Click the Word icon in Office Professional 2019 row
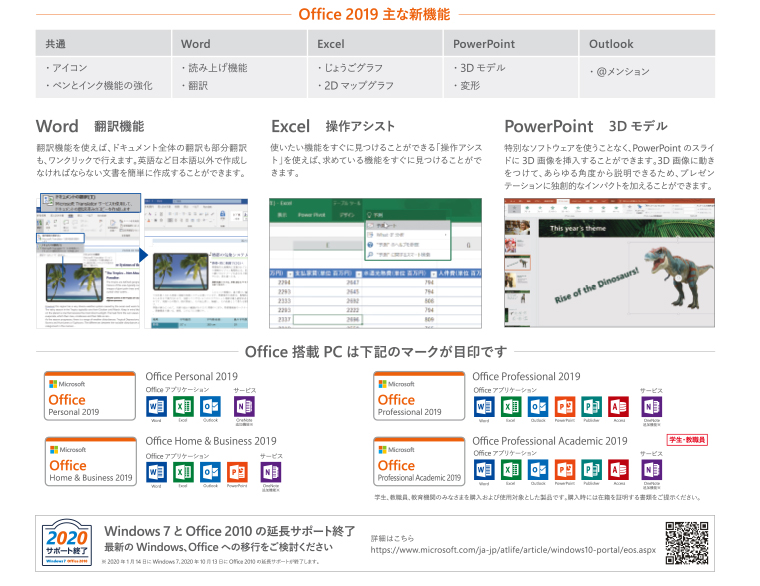This screenshot has width=760, height=586. click(484, 407)
